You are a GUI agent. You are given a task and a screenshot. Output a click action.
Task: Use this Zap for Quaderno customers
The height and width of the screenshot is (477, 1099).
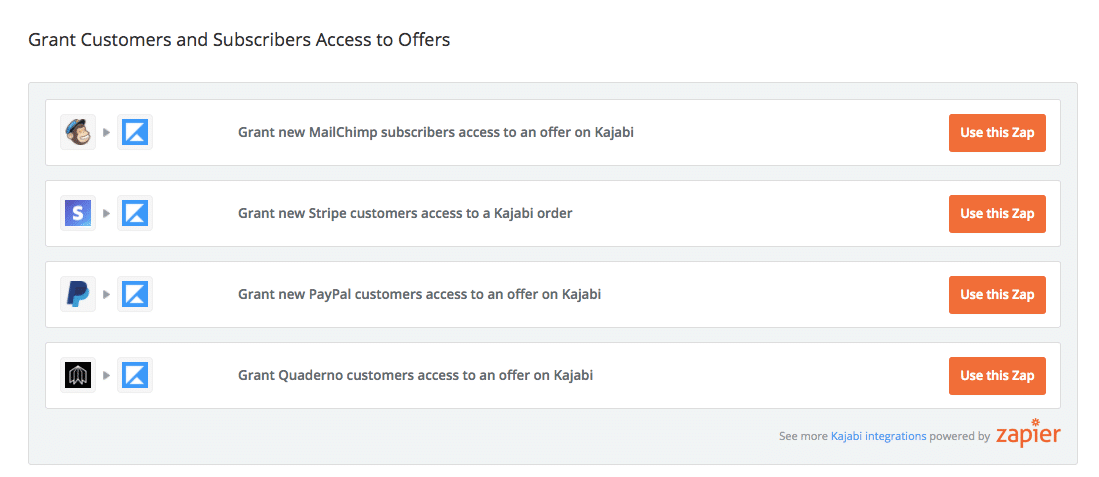[x=997, y=375]
